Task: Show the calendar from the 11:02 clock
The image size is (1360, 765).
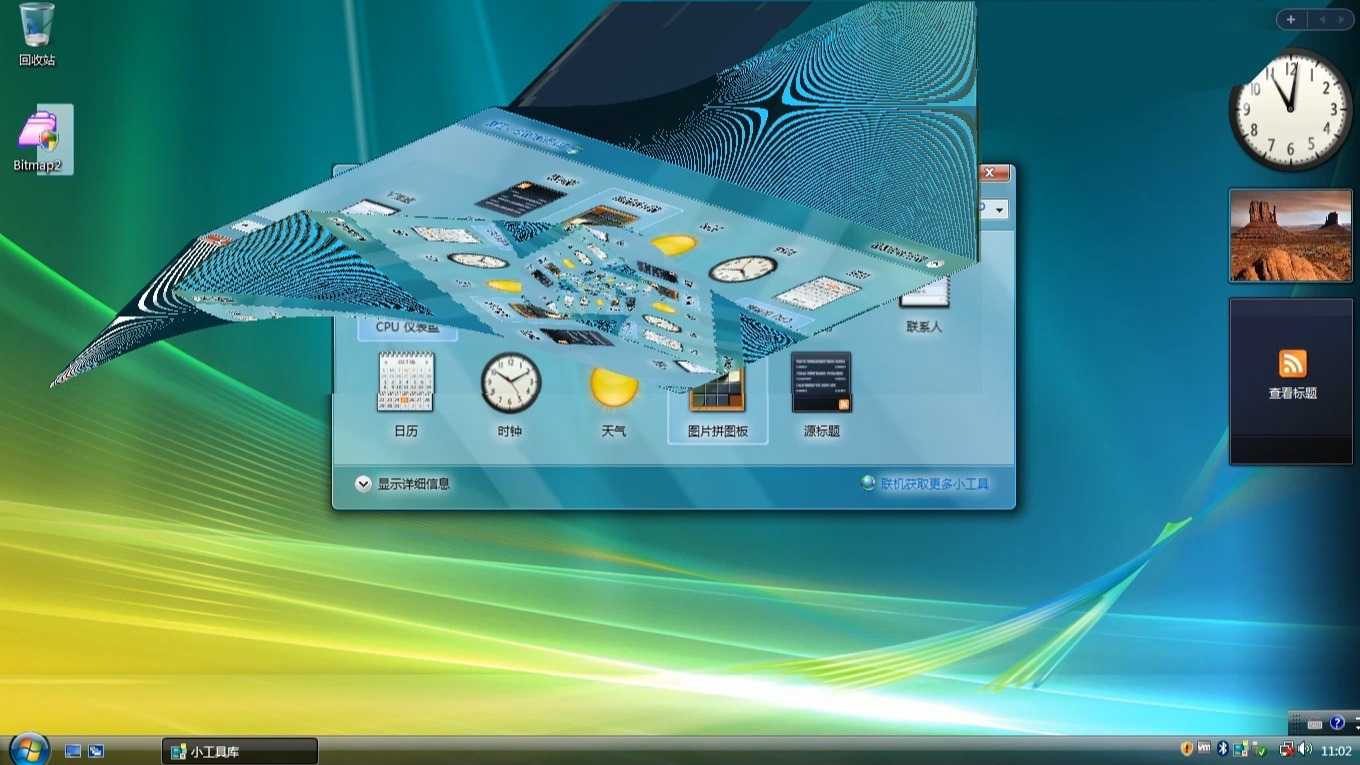Action: click(1336, 751)
